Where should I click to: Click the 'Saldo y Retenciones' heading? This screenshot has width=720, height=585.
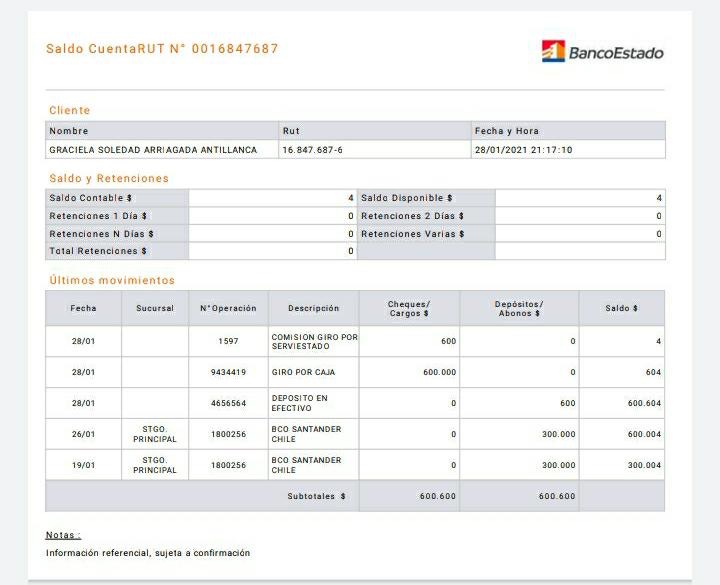109,178
